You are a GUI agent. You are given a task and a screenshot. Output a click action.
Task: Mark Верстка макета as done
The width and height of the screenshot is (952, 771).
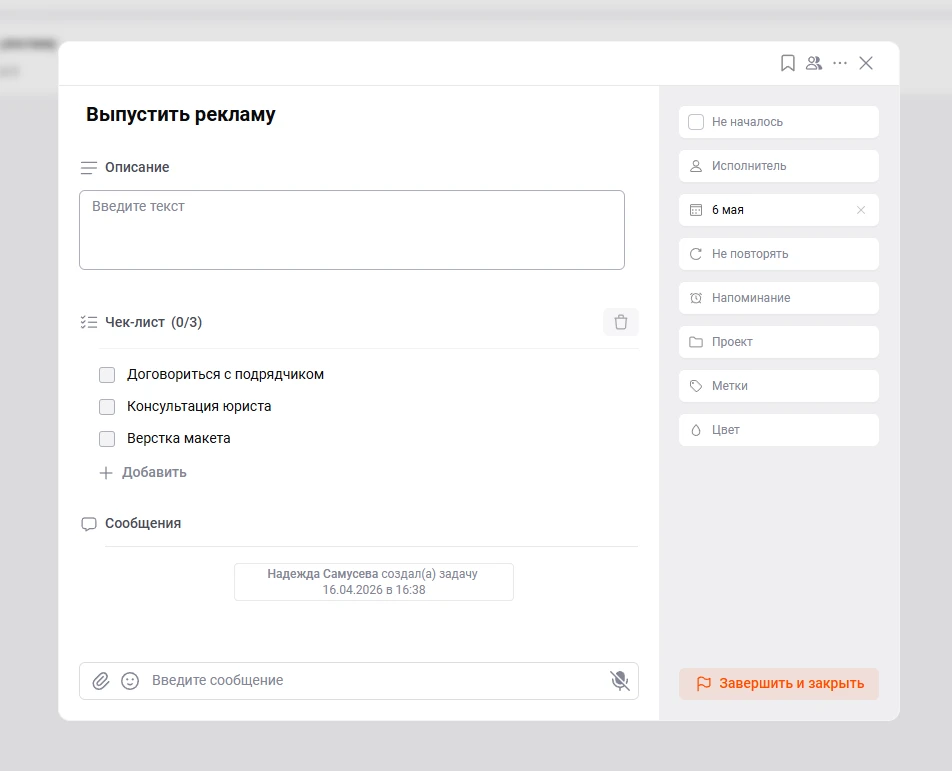tap(107, 439)
